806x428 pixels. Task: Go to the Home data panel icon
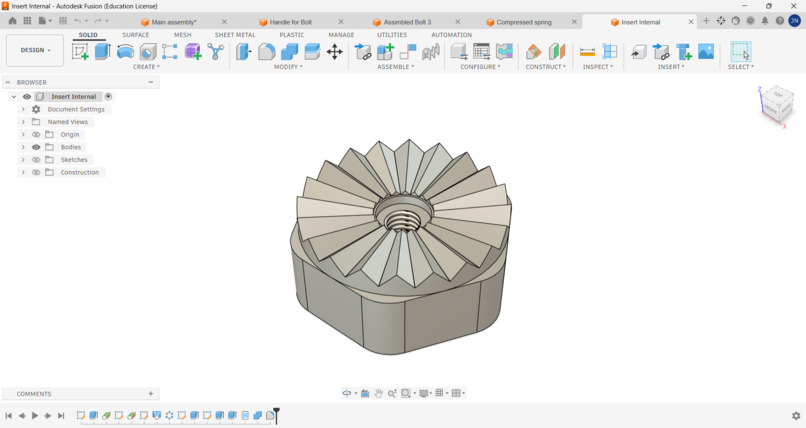(x=13, y=21)
